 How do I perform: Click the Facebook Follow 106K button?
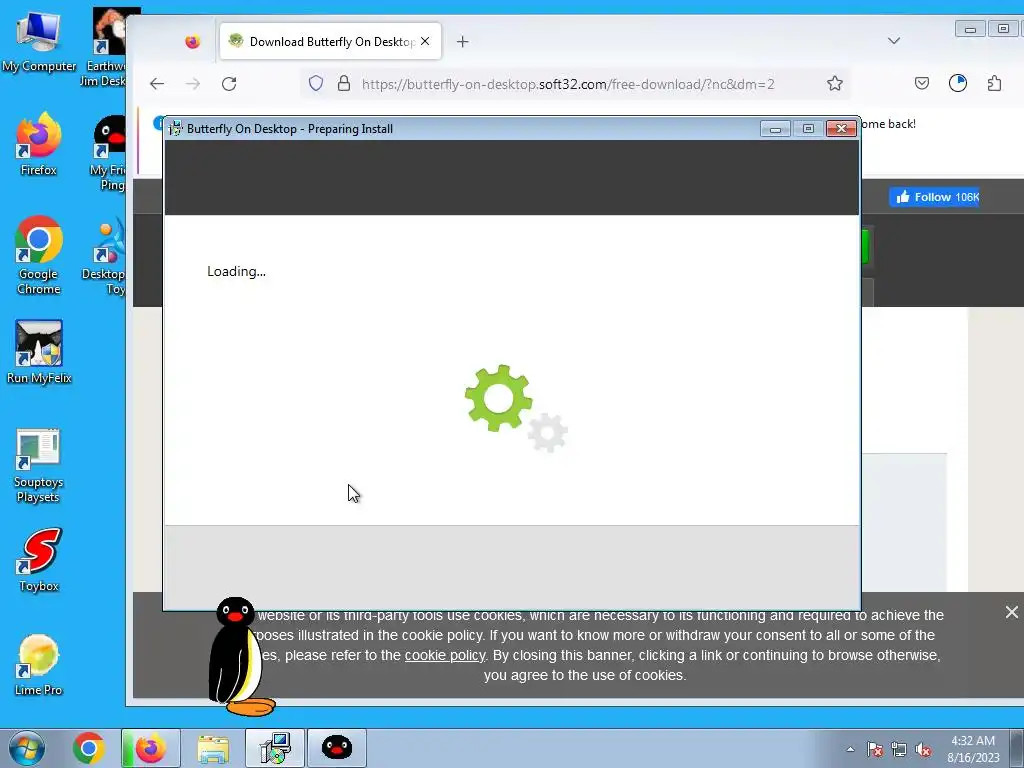934,197
